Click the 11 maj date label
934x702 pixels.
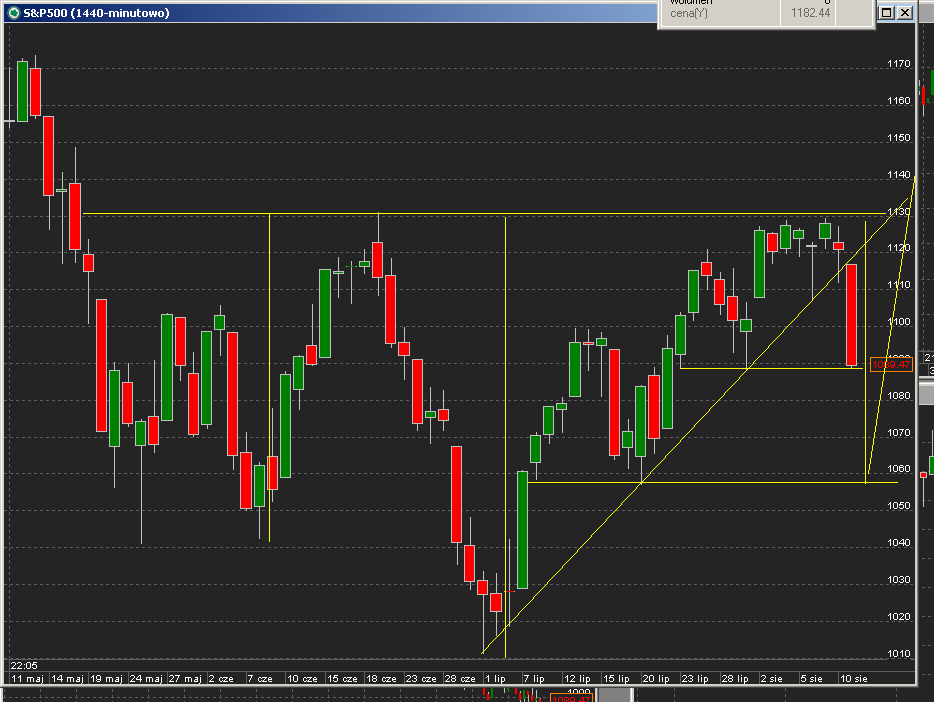(x=27, y=678)
